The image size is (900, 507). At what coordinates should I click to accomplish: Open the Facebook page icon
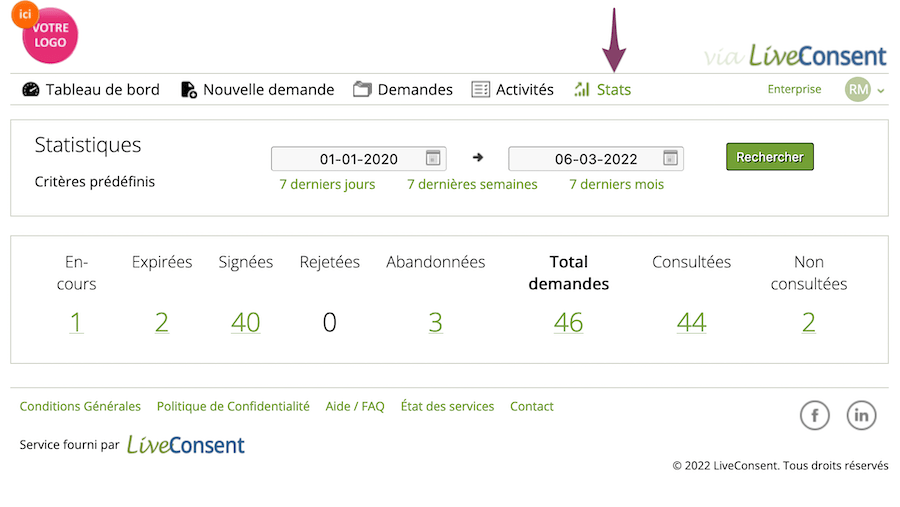pyautogui.click(x=814, y=415)
